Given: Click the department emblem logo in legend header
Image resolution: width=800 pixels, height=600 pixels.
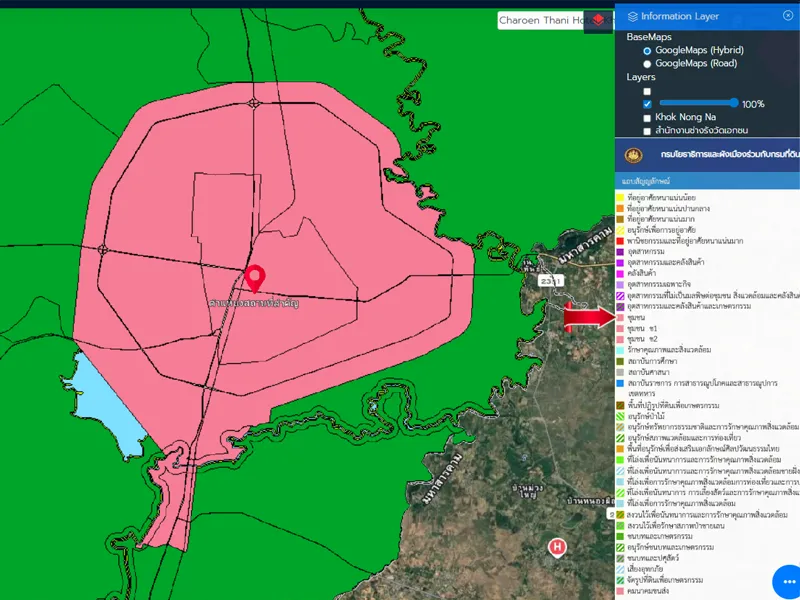Looking at the screenshot, I should click(x=632, y=155).
